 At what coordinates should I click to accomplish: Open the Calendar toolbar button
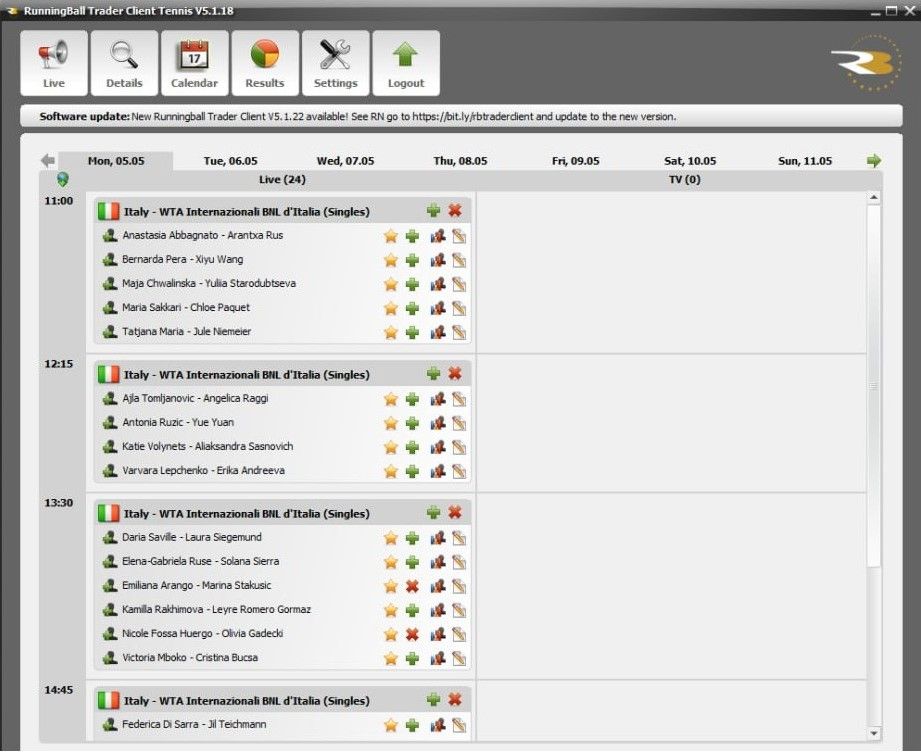[x=194, y=63]
